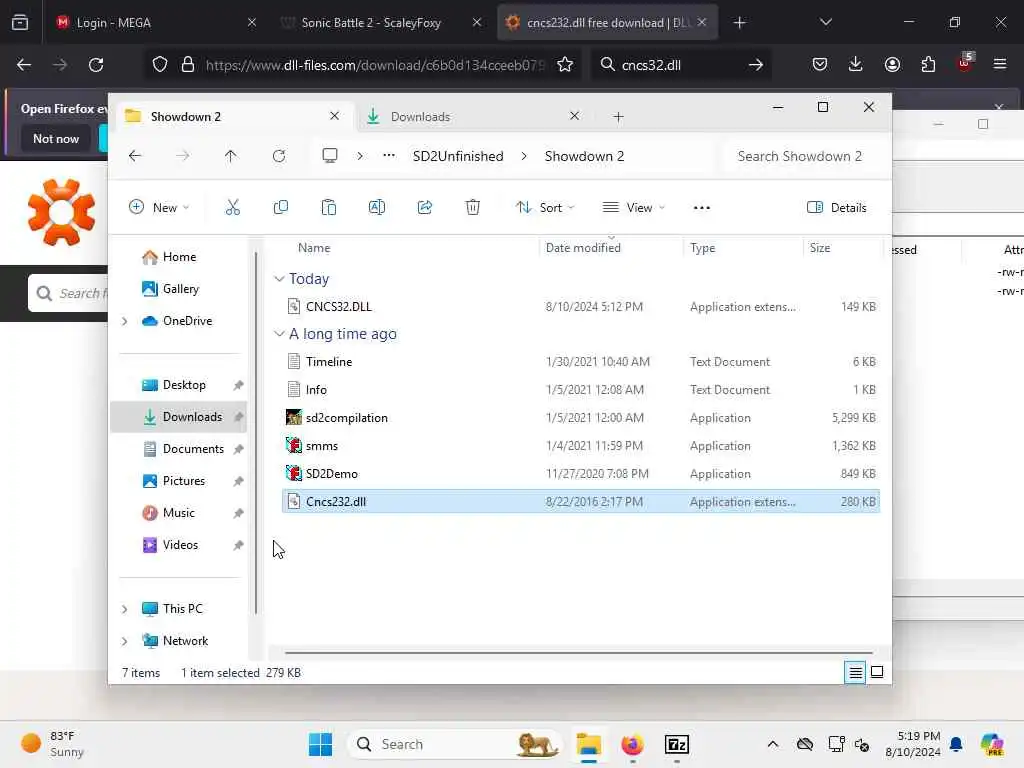
Task: Expand This PC in the navigation pane
Action: point(125,609)
